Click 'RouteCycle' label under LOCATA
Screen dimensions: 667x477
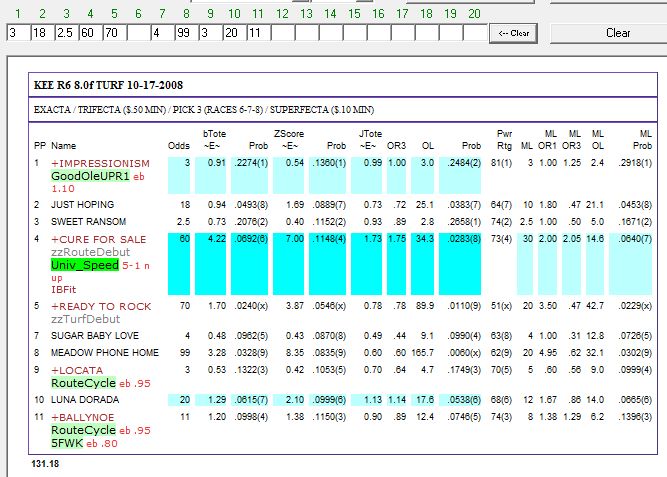click(83, 383)
